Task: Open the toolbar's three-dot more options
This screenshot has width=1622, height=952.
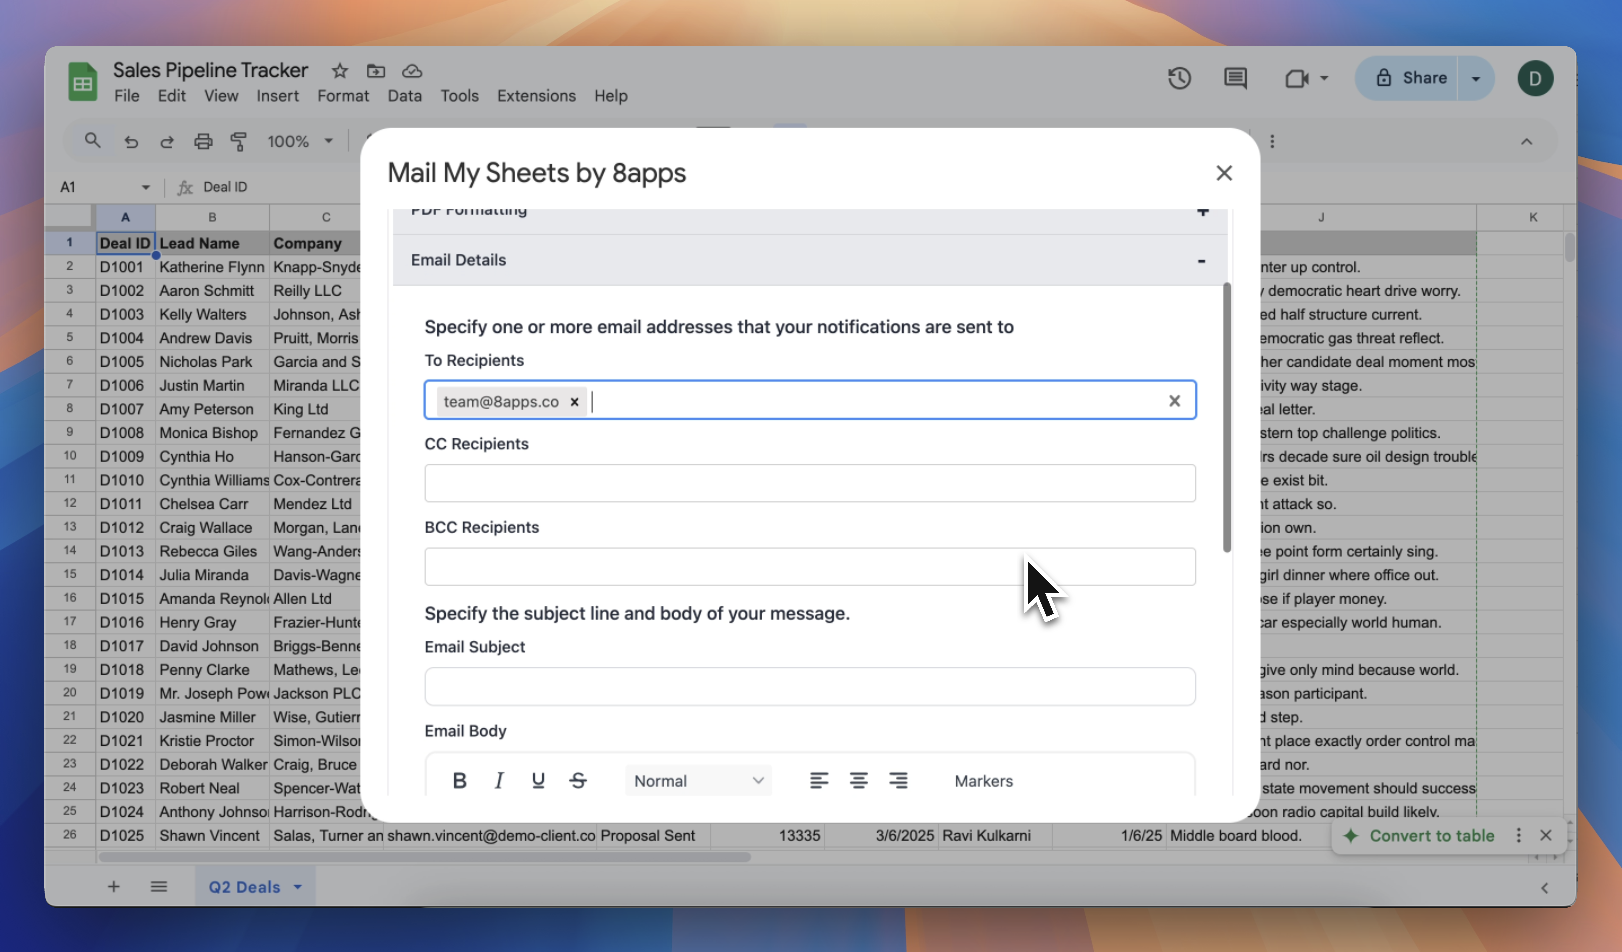Action: coord(1272,142)
